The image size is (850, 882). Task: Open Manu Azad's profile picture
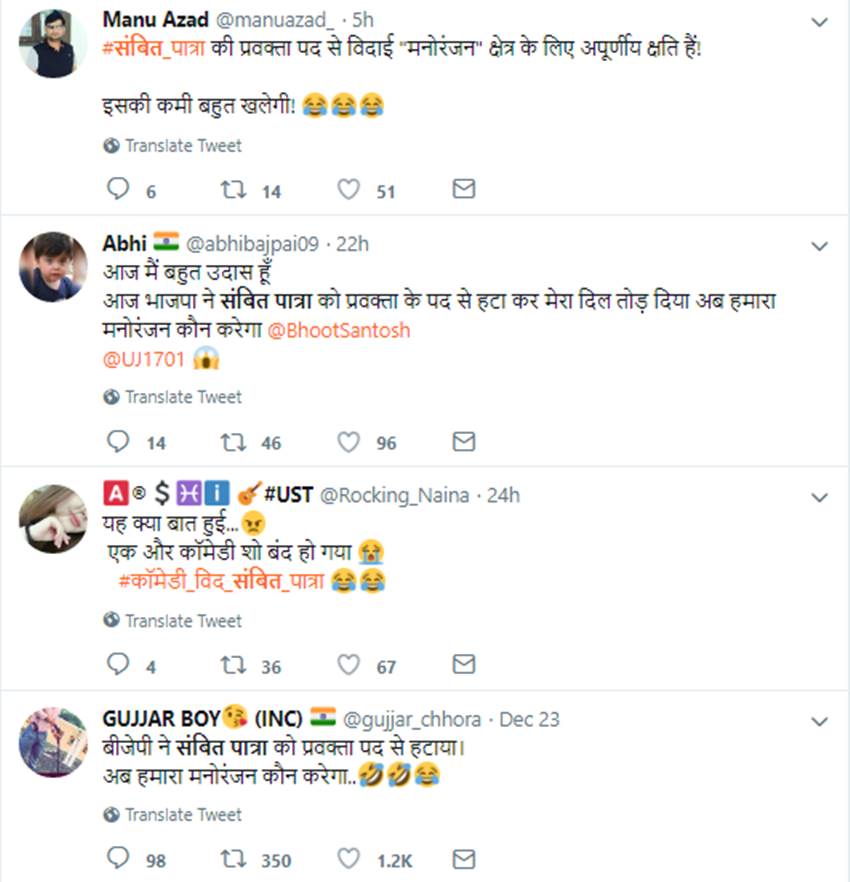click(54, 44)
